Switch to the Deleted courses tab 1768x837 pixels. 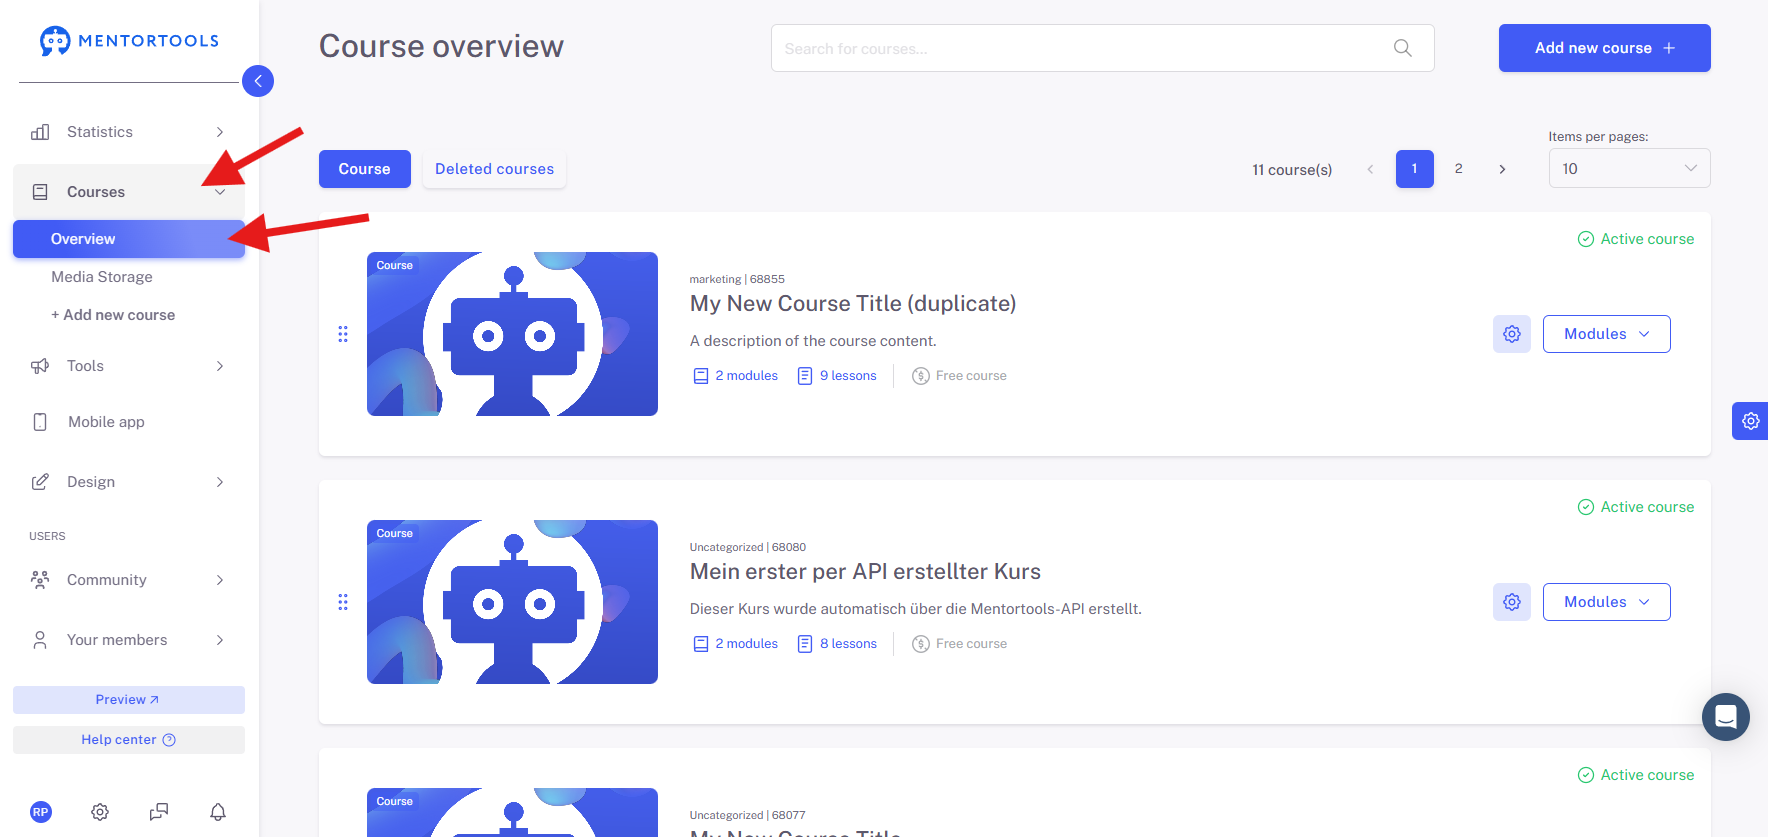point(494,169)
